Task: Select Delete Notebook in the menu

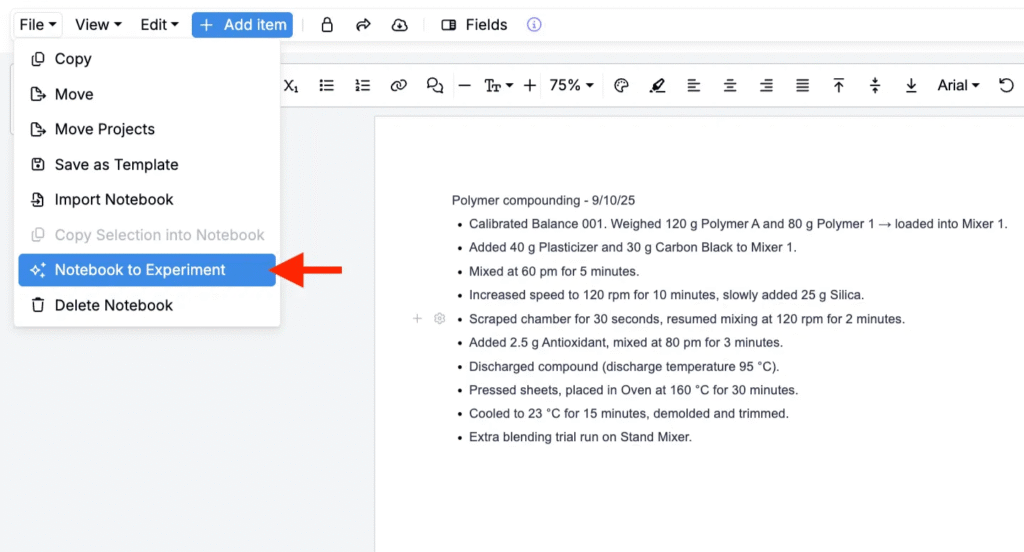Action: 114,305
